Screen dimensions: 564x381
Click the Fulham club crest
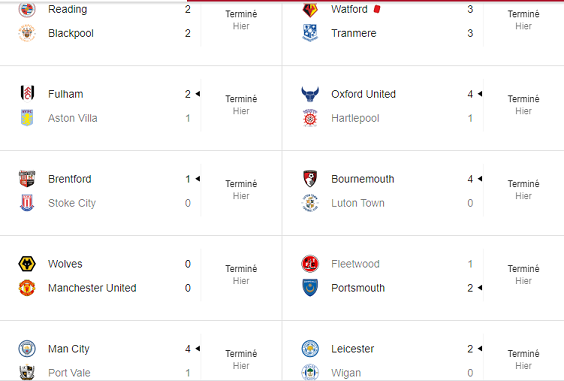coord(27,93)
